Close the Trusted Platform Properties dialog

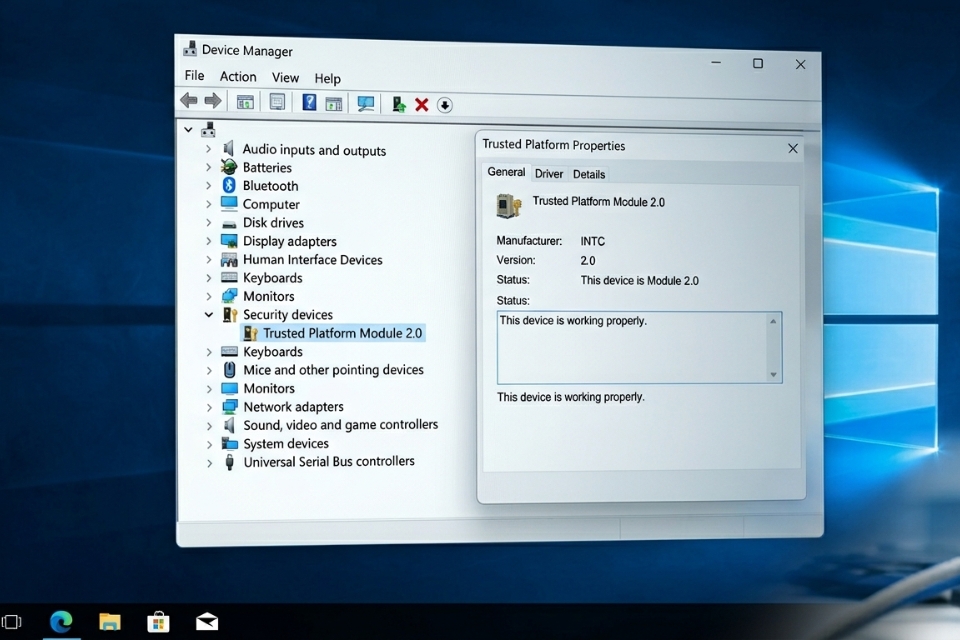coord(793,148)
